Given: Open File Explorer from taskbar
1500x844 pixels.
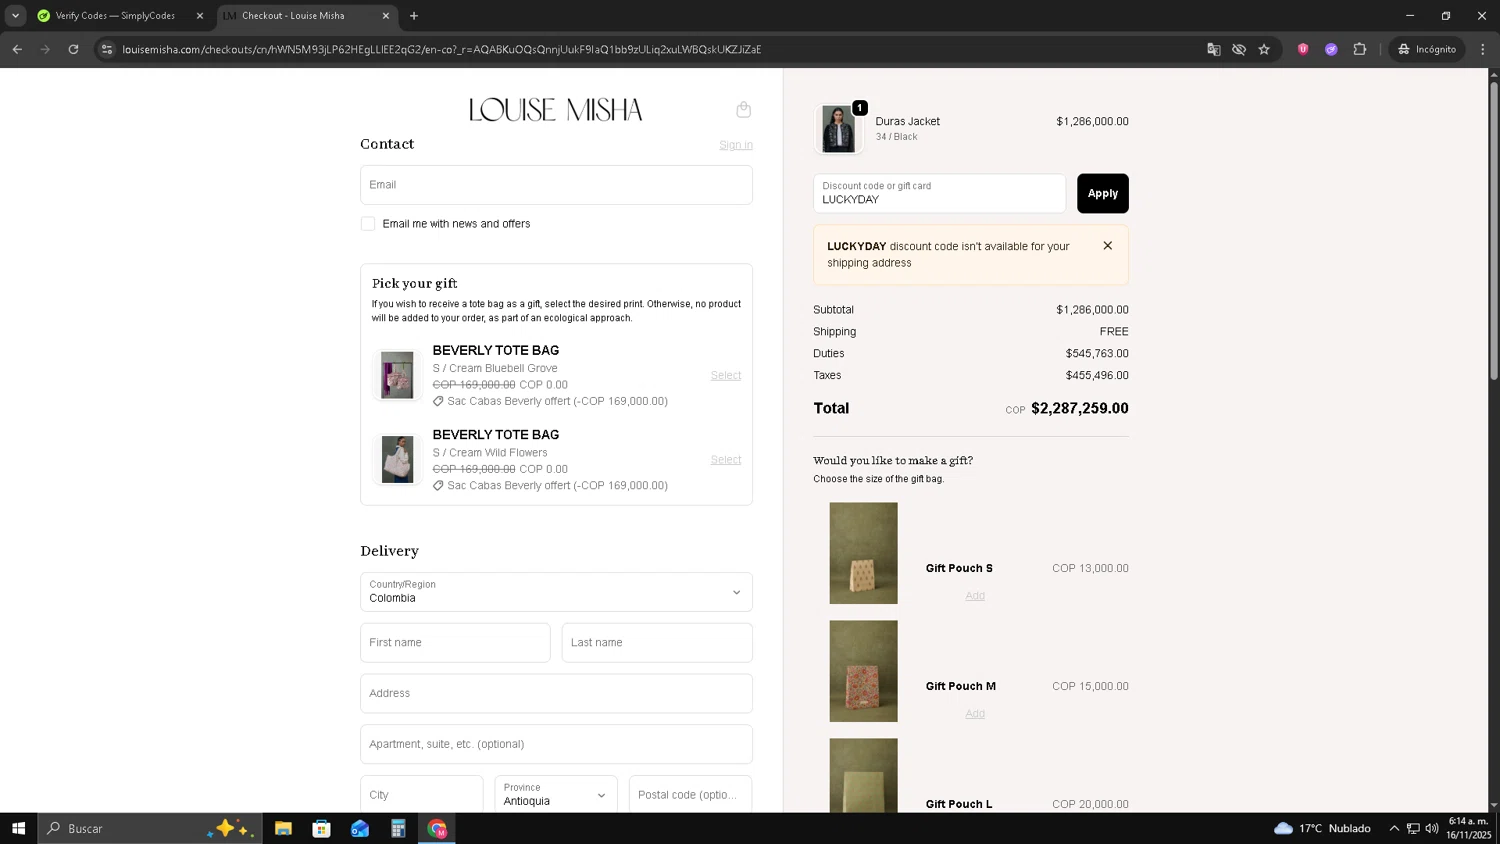Looking at the screenshot, I should pyautogui.click(x=283, y=828).
